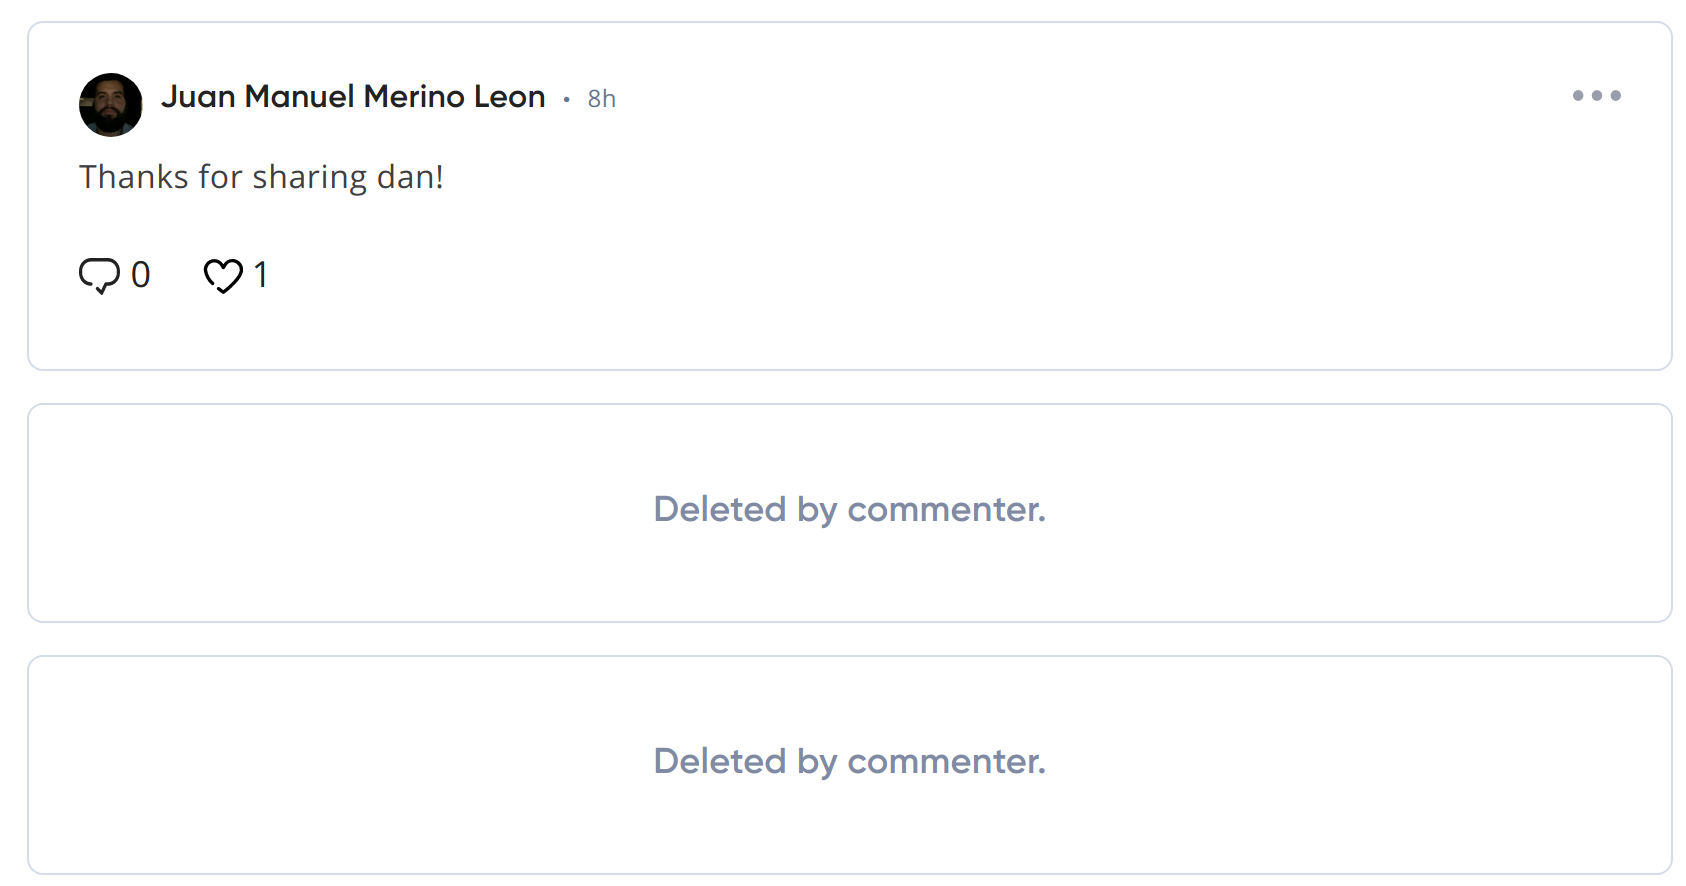This screenshot has height=886, width=1686.
Task: Click the speech bubble reply icon
Action: point(99,275)
